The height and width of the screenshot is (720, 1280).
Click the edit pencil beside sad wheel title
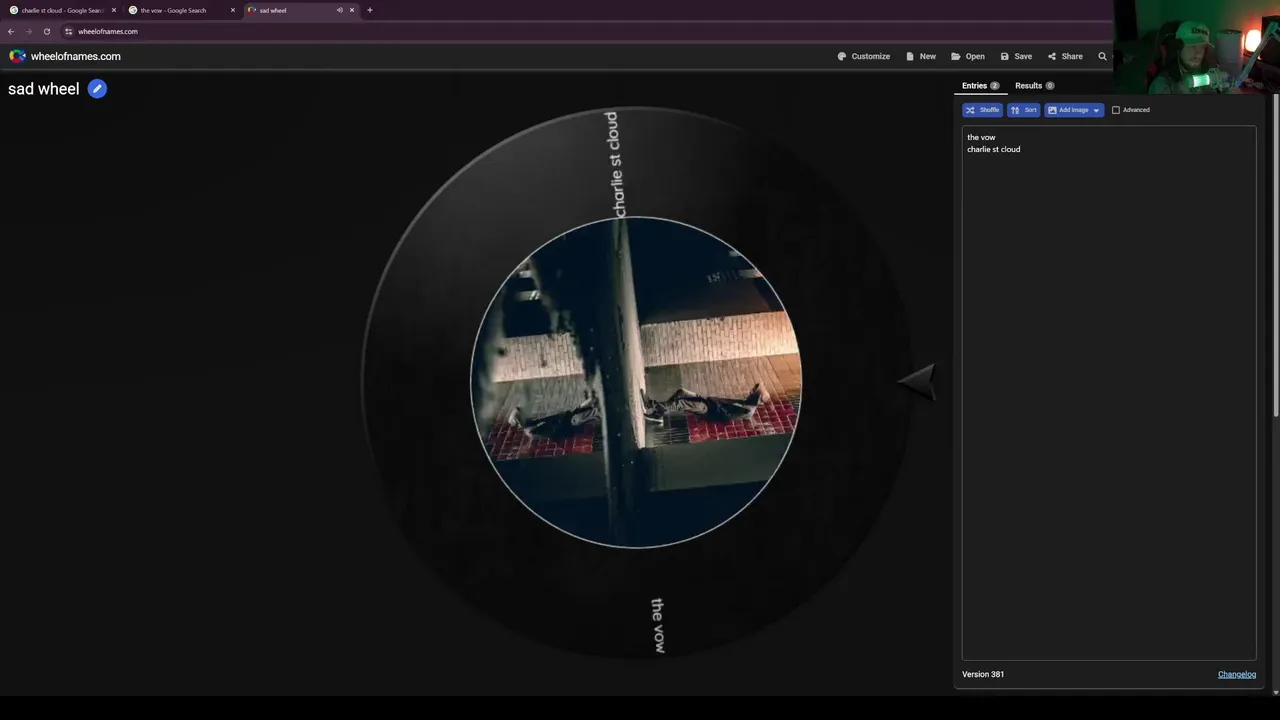pos(97,89)
